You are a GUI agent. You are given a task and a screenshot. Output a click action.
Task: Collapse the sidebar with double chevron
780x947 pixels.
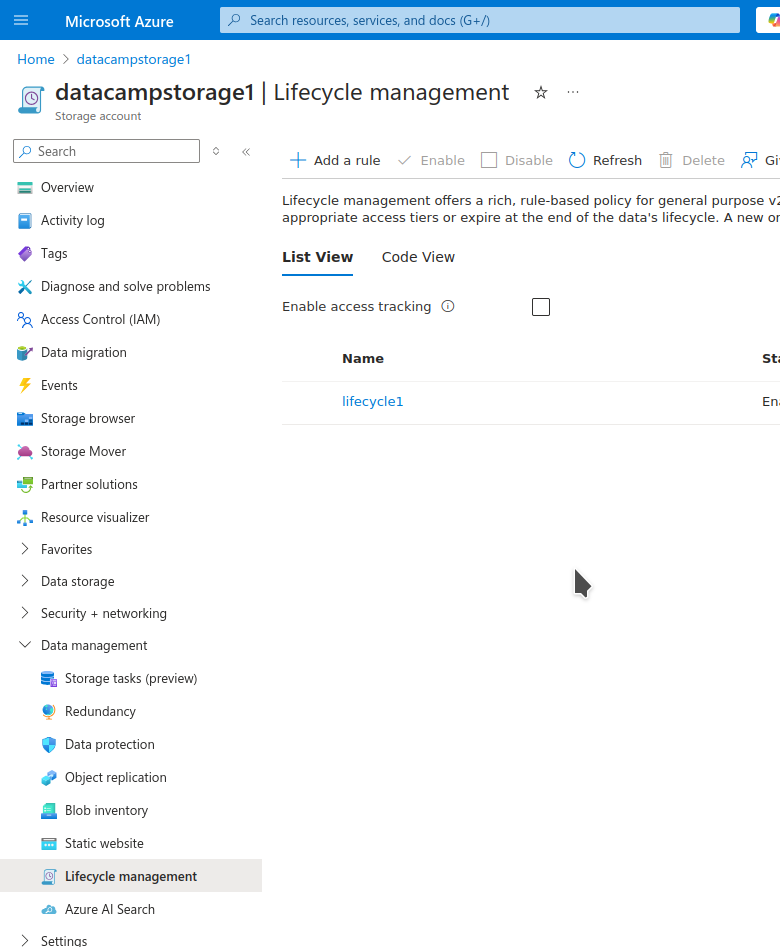[246, 152]
